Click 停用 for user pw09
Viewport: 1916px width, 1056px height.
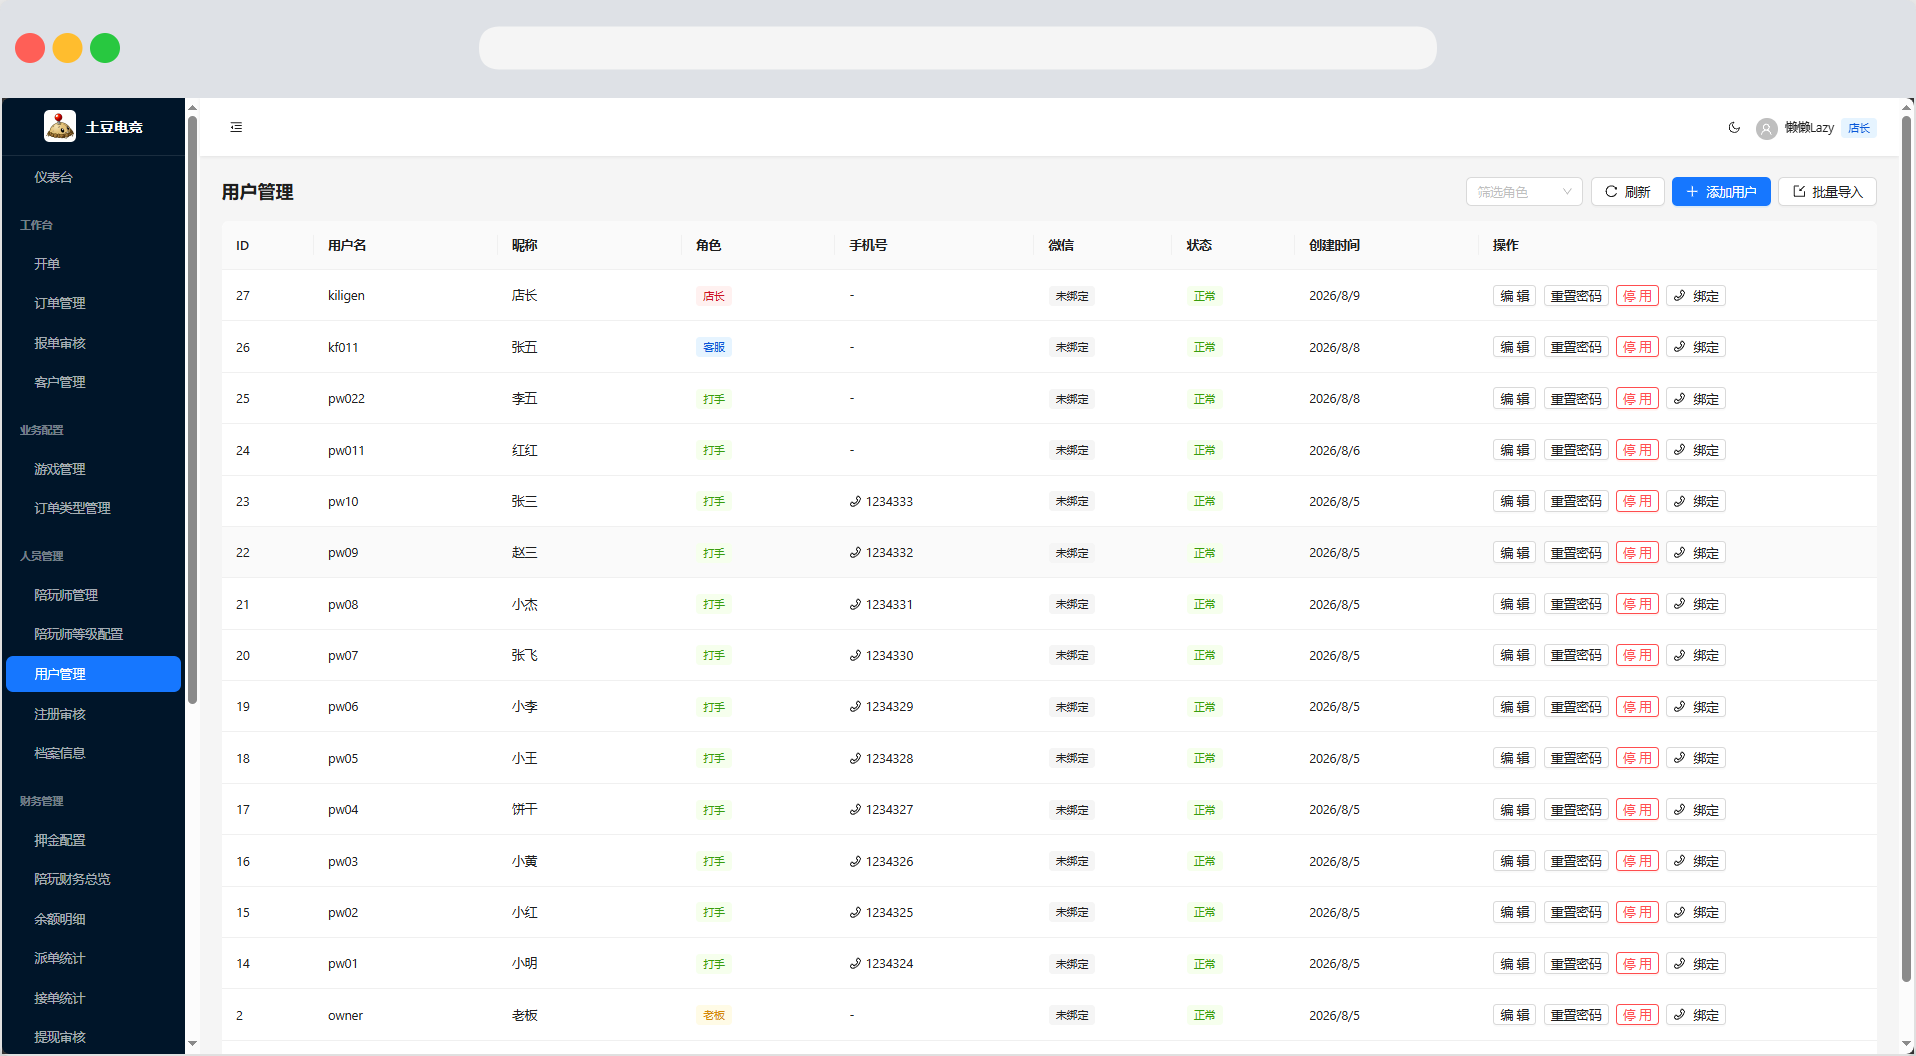click(1637, 553)
